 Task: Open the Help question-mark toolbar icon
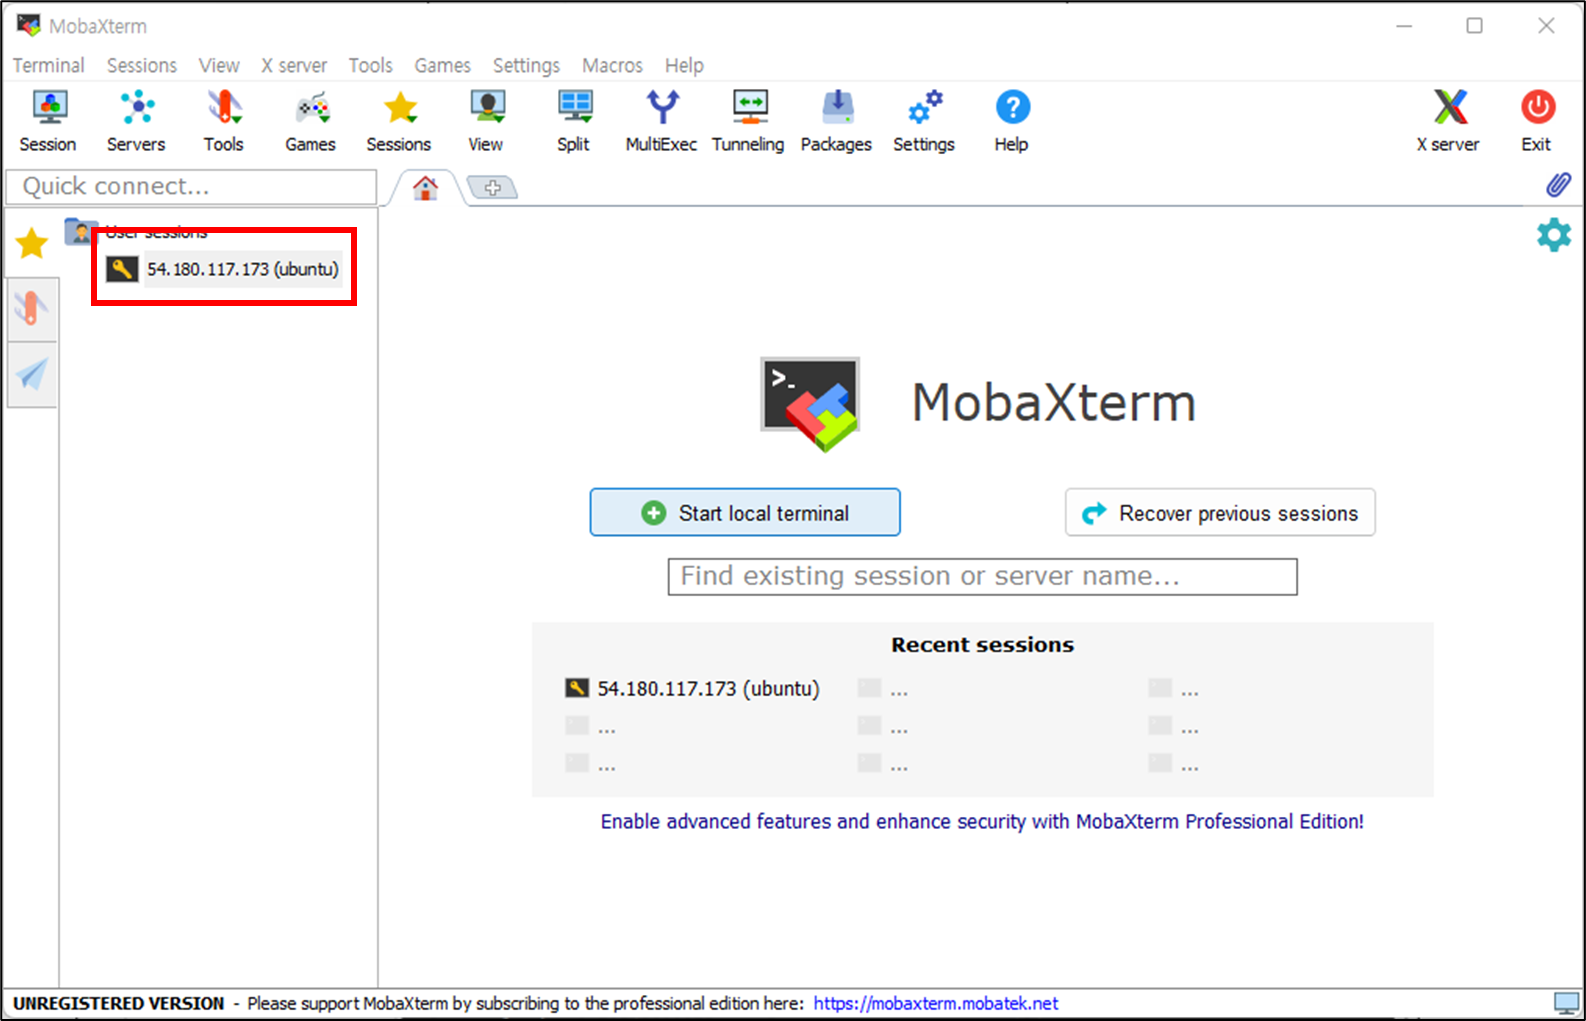[x=1012, y=121]
